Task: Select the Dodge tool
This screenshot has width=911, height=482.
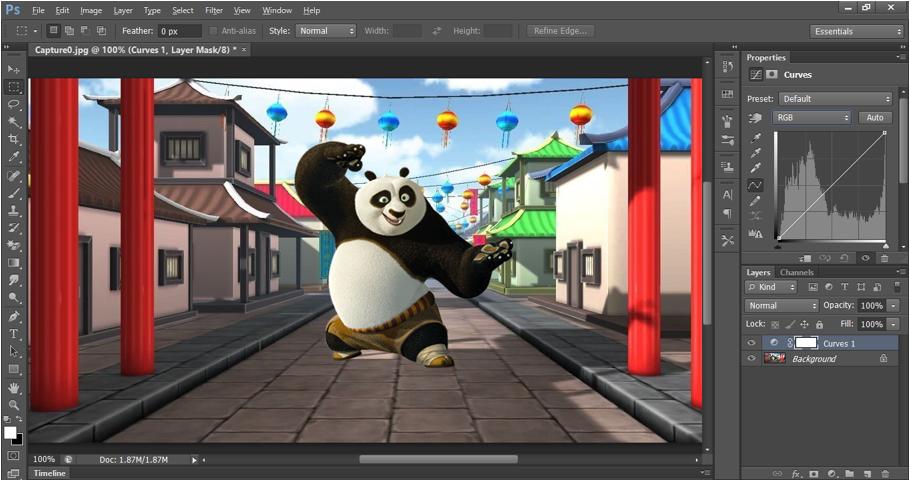Action: pyautogui.click(x=14, y=298)
